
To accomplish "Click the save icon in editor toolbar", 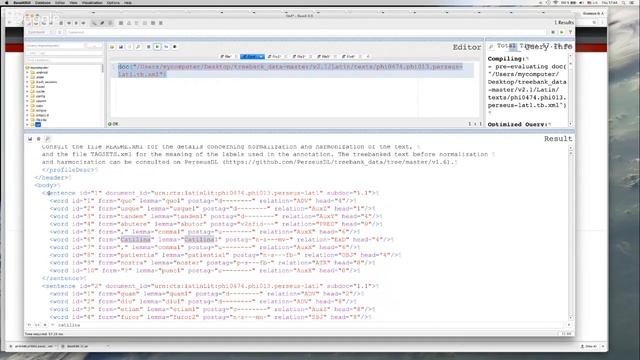I will pos(121,47).
